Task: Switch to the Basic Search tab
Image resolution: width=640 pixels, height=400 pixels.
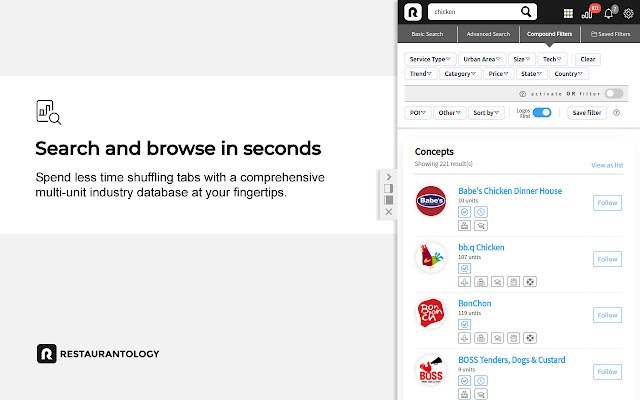Action: coord(427,34)
